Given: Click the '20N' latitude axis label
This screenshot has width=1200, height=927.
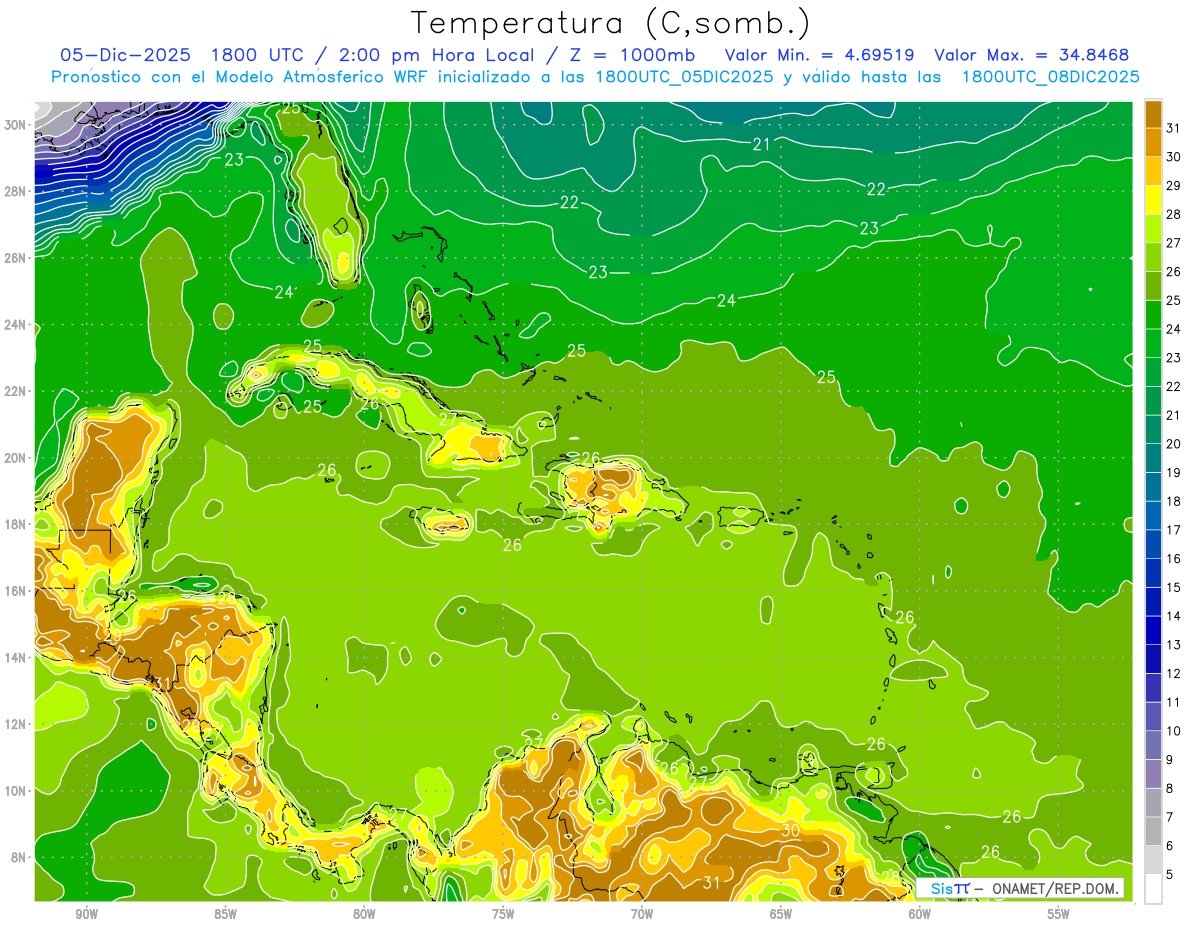Looking at the screenshot, I should pyautogui.click(x=16, y=457).
